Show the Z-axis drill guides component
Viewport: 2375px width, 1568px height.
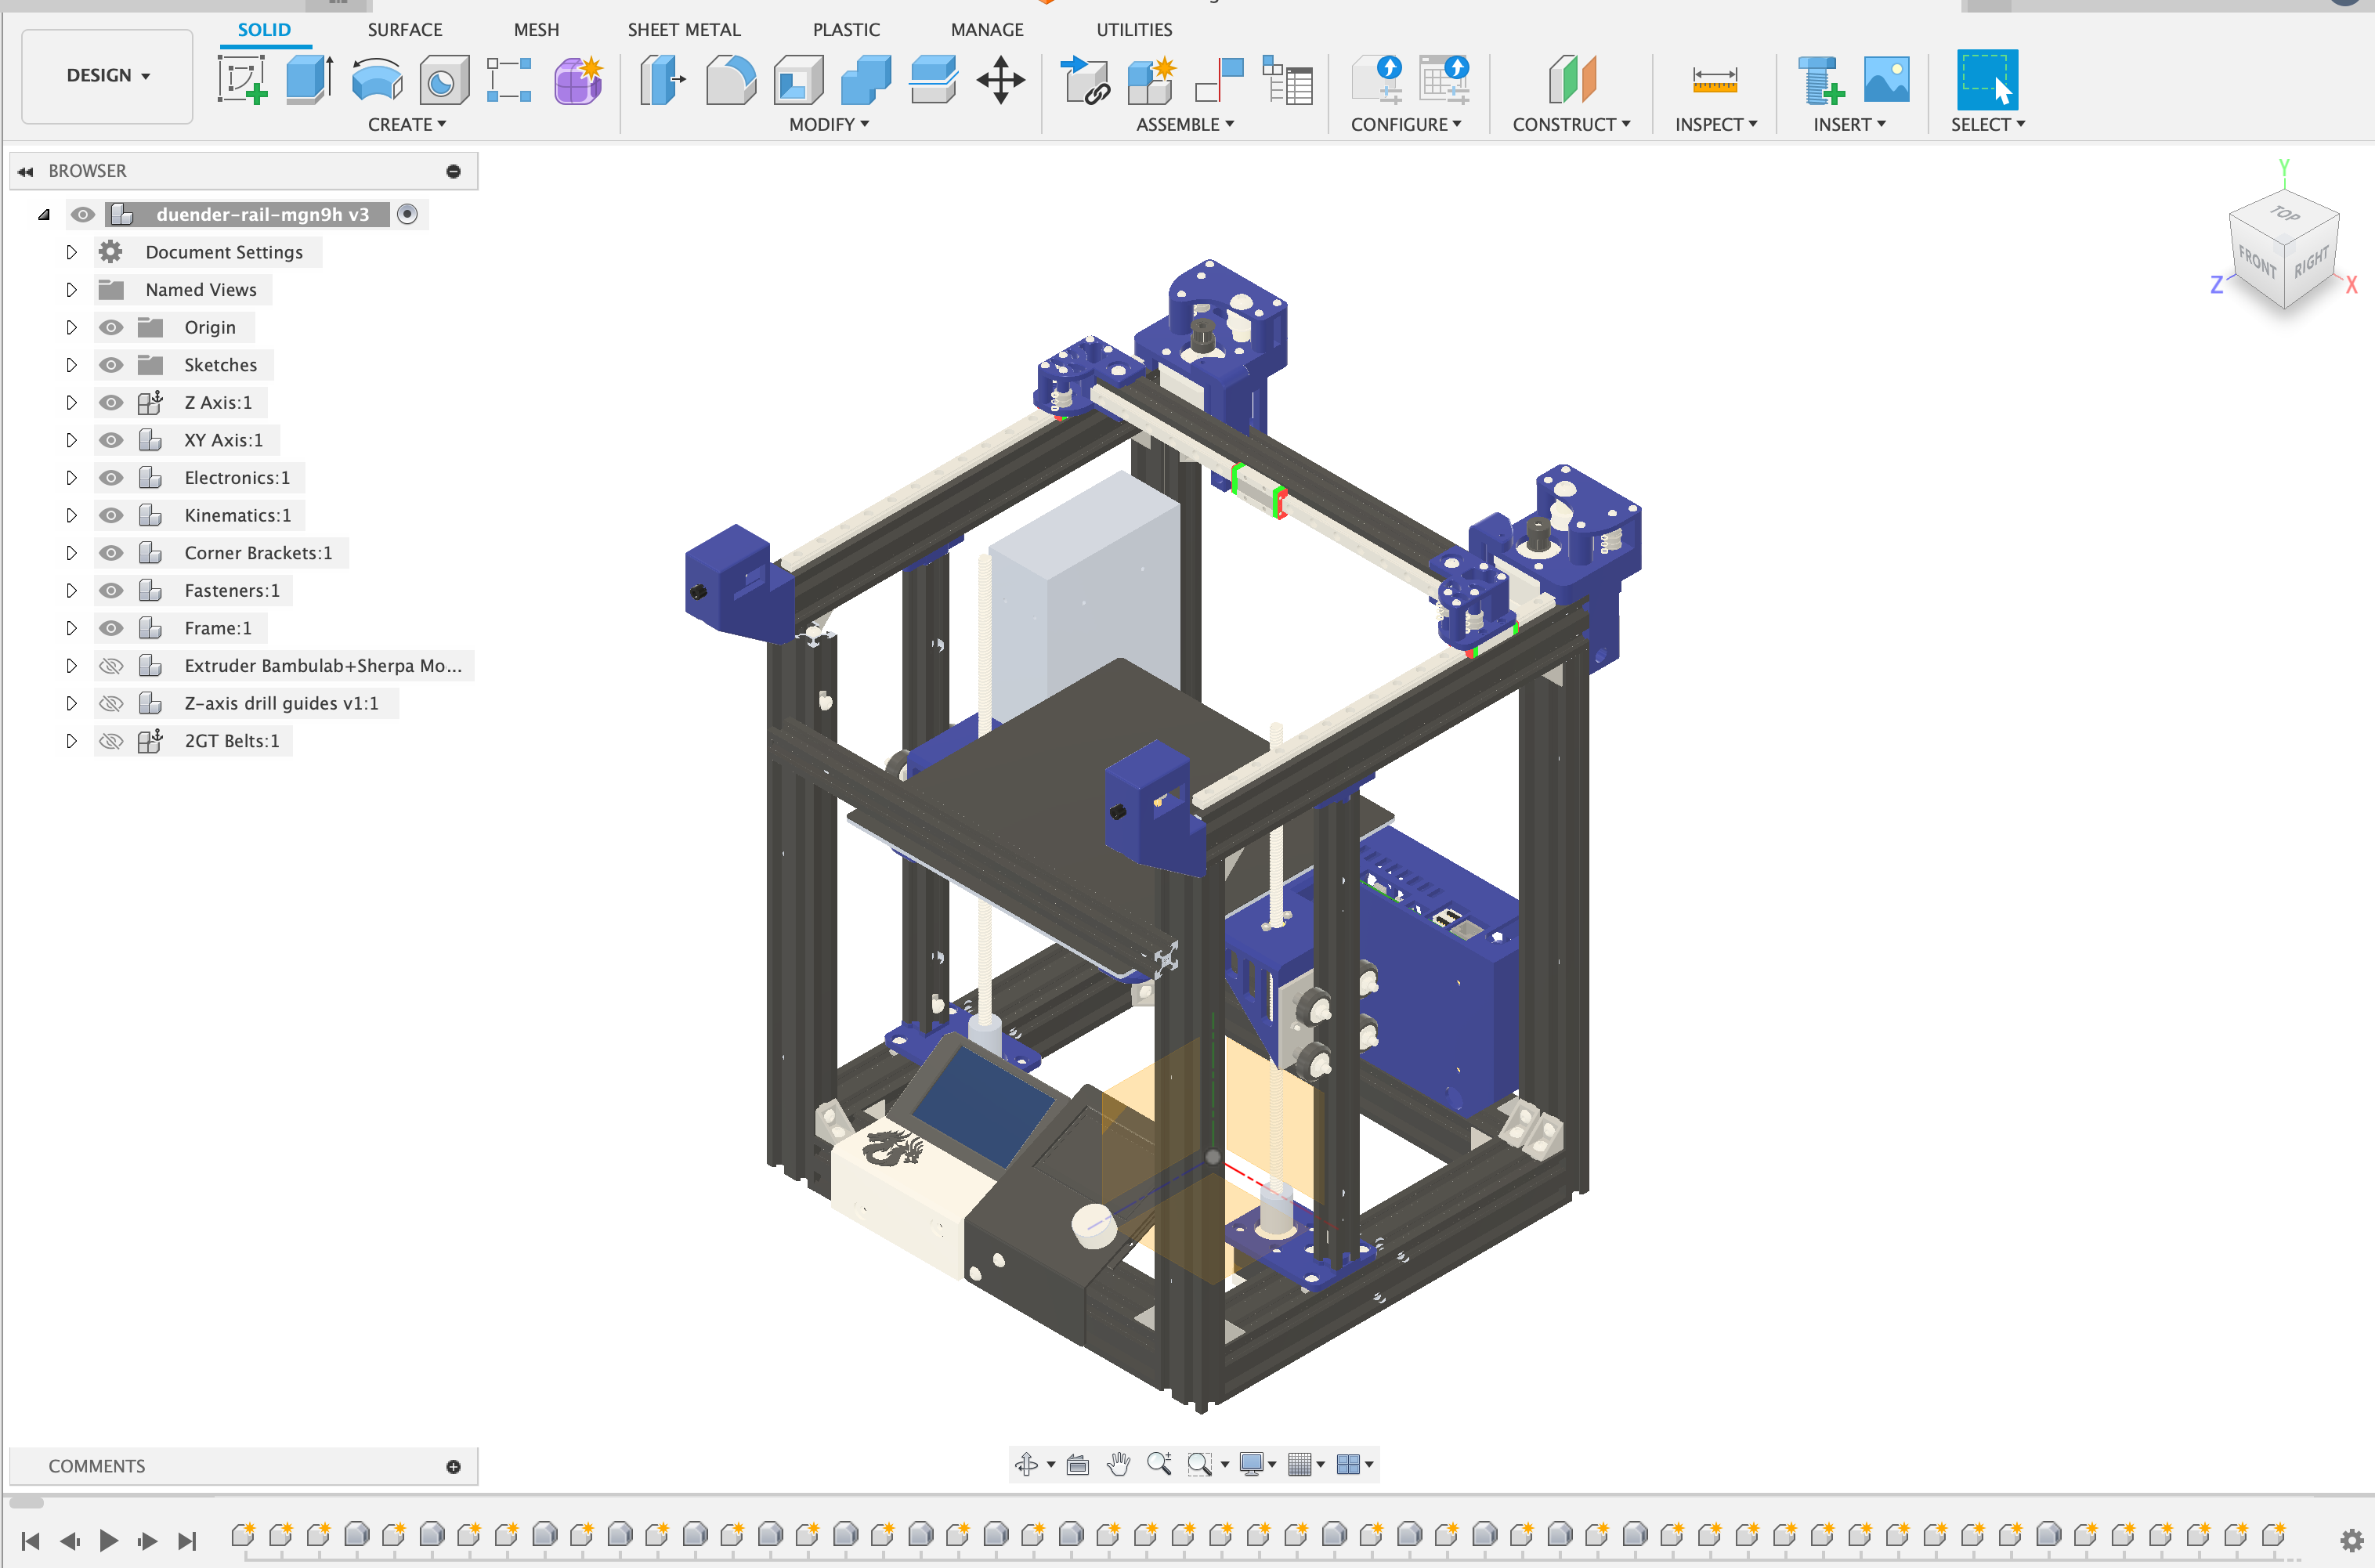(x=111, y=703)
